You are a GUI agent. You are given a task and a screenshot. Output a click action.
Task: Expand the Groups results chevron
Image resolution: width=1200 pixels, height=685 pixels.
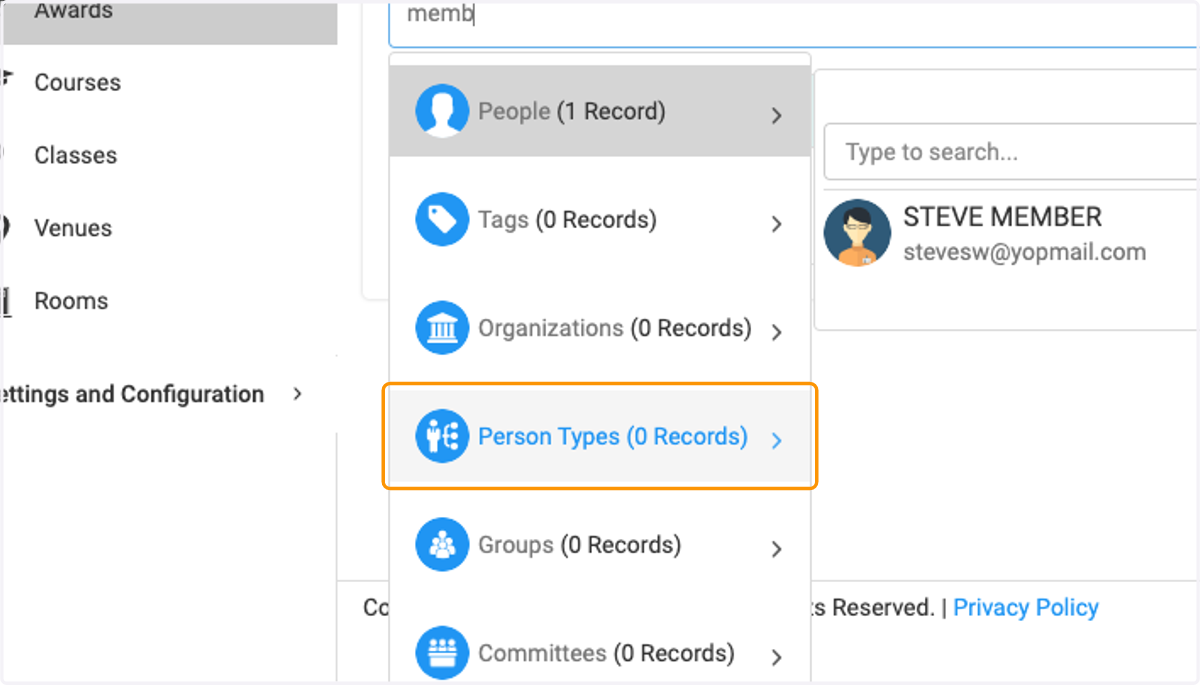coord(777,549)
